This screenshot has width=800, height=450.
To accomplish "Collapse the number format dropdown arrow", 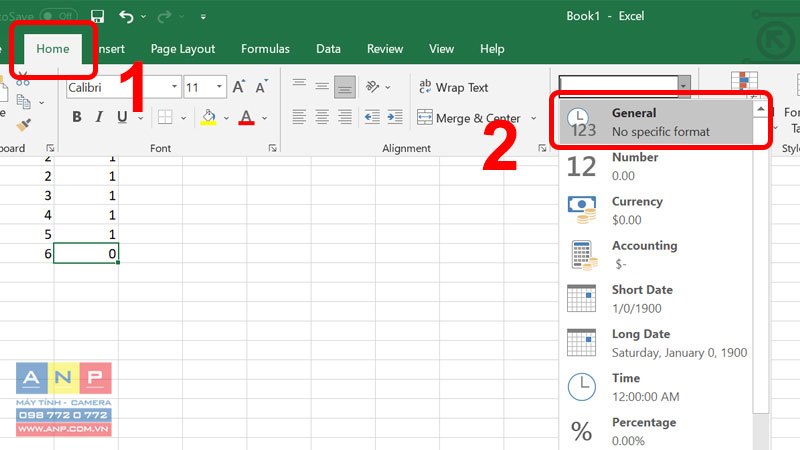I will [684, 85].
